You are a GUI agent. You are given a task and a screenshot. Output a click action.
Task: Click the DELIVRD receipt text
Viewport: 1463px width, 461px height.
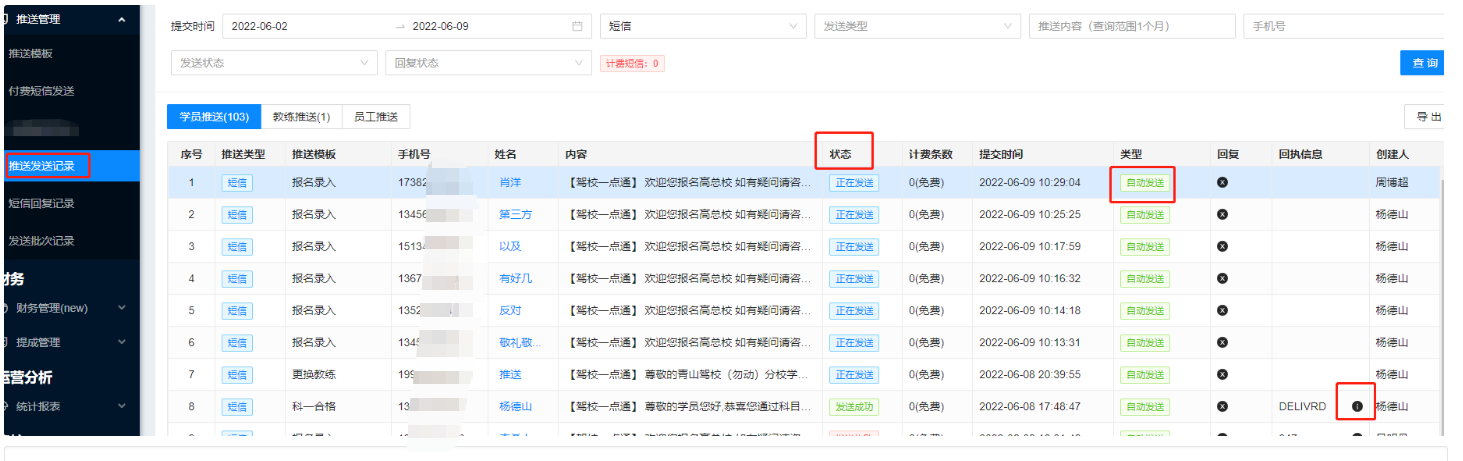[1302, 407]
